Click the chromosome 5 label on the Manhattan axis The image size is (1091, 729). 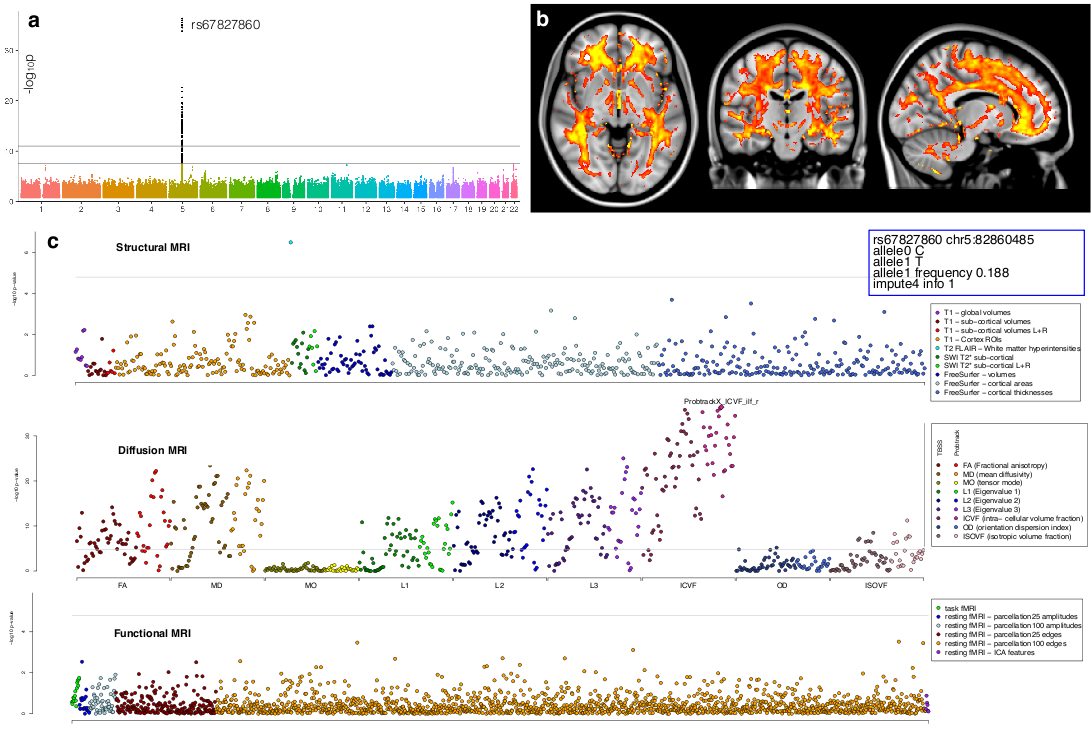coord(182,211)
